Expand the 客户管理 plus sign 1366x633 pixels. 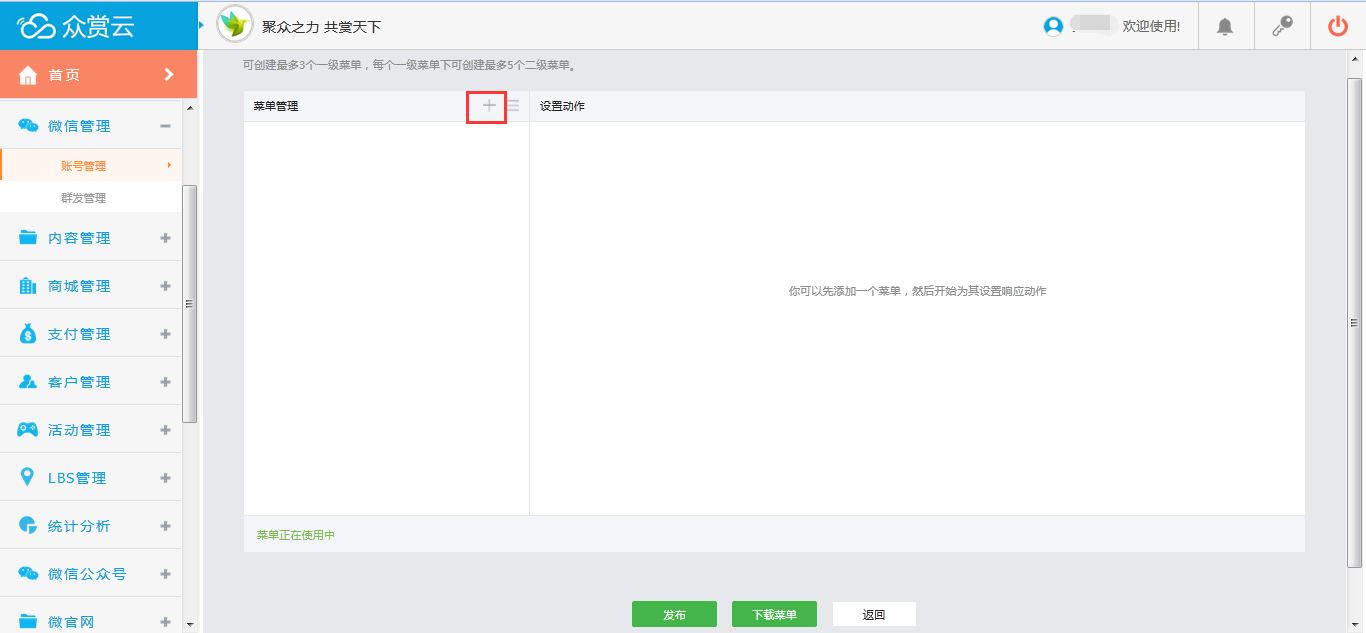(165, 382)
